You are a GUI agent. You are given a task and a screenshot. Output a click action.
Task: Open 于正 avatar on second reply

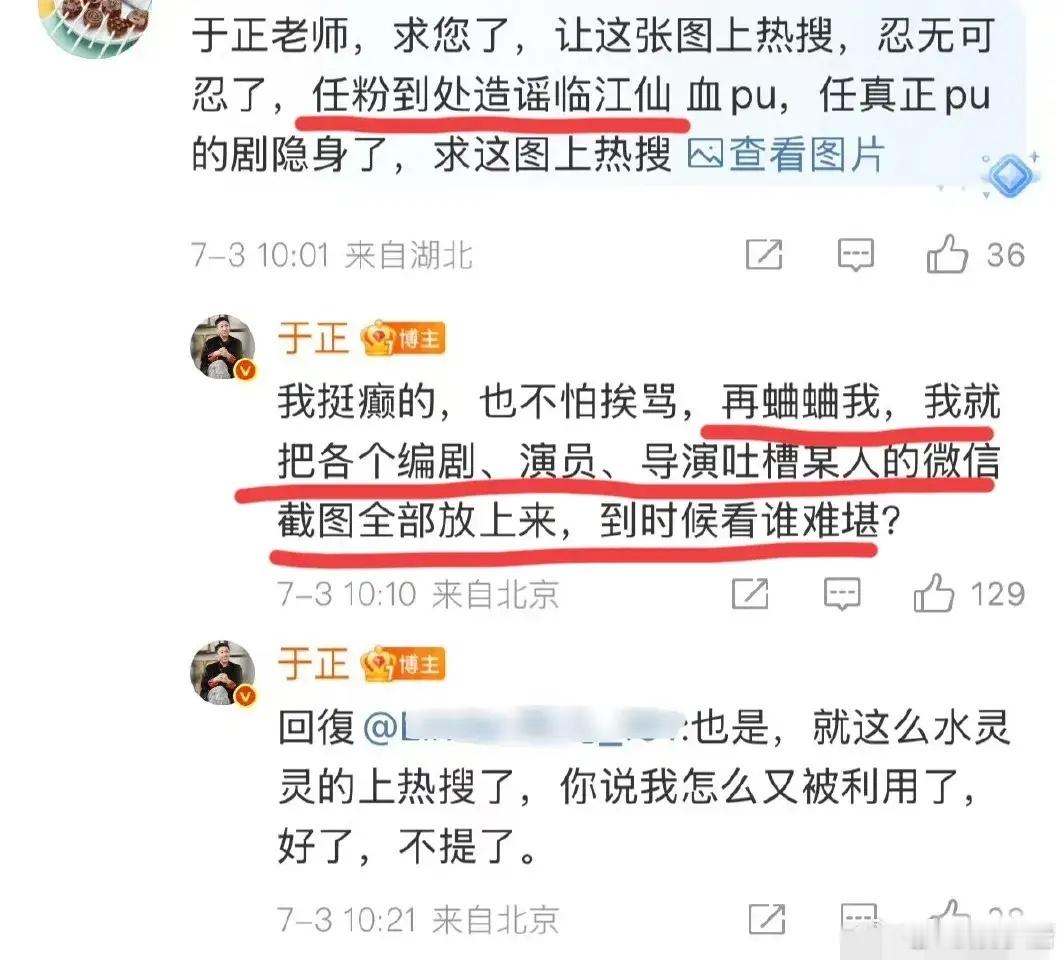coord(223,672)
